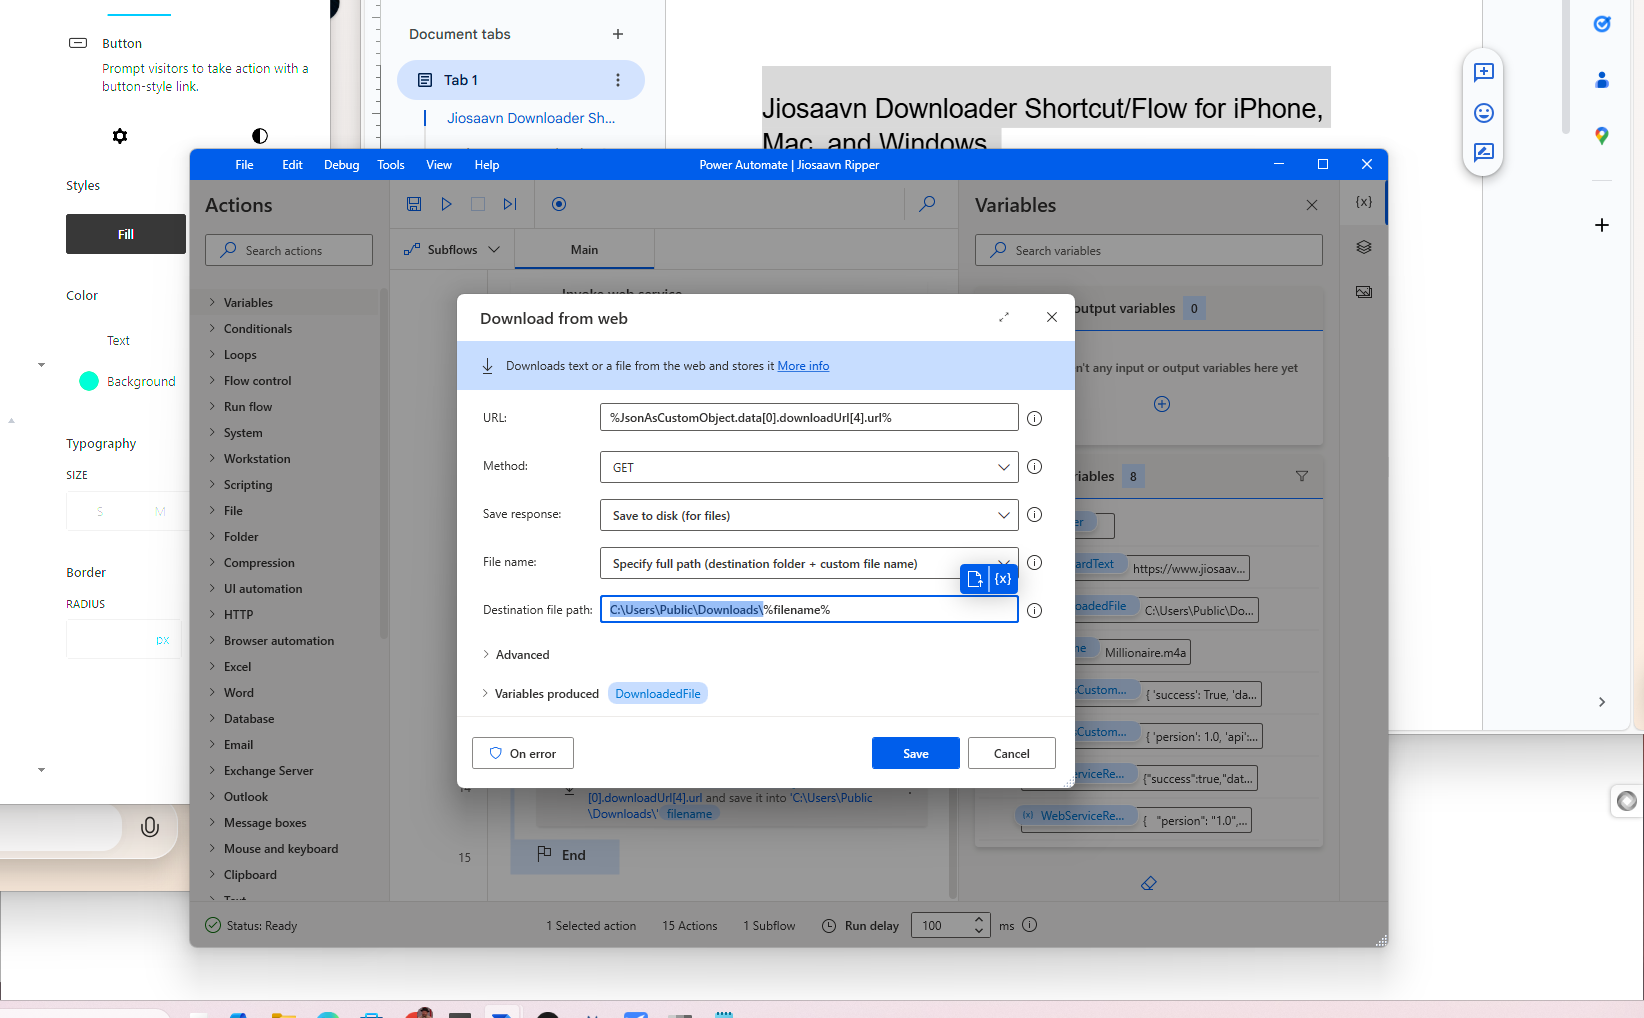
Task: Pick a new Background color swatch
Action: pyautogui.click(x=89, y=381)
